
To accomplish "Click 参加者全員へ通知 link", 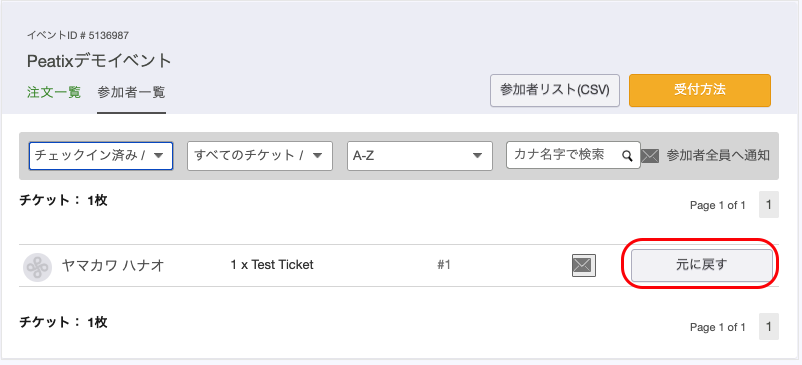I will 718,156.
